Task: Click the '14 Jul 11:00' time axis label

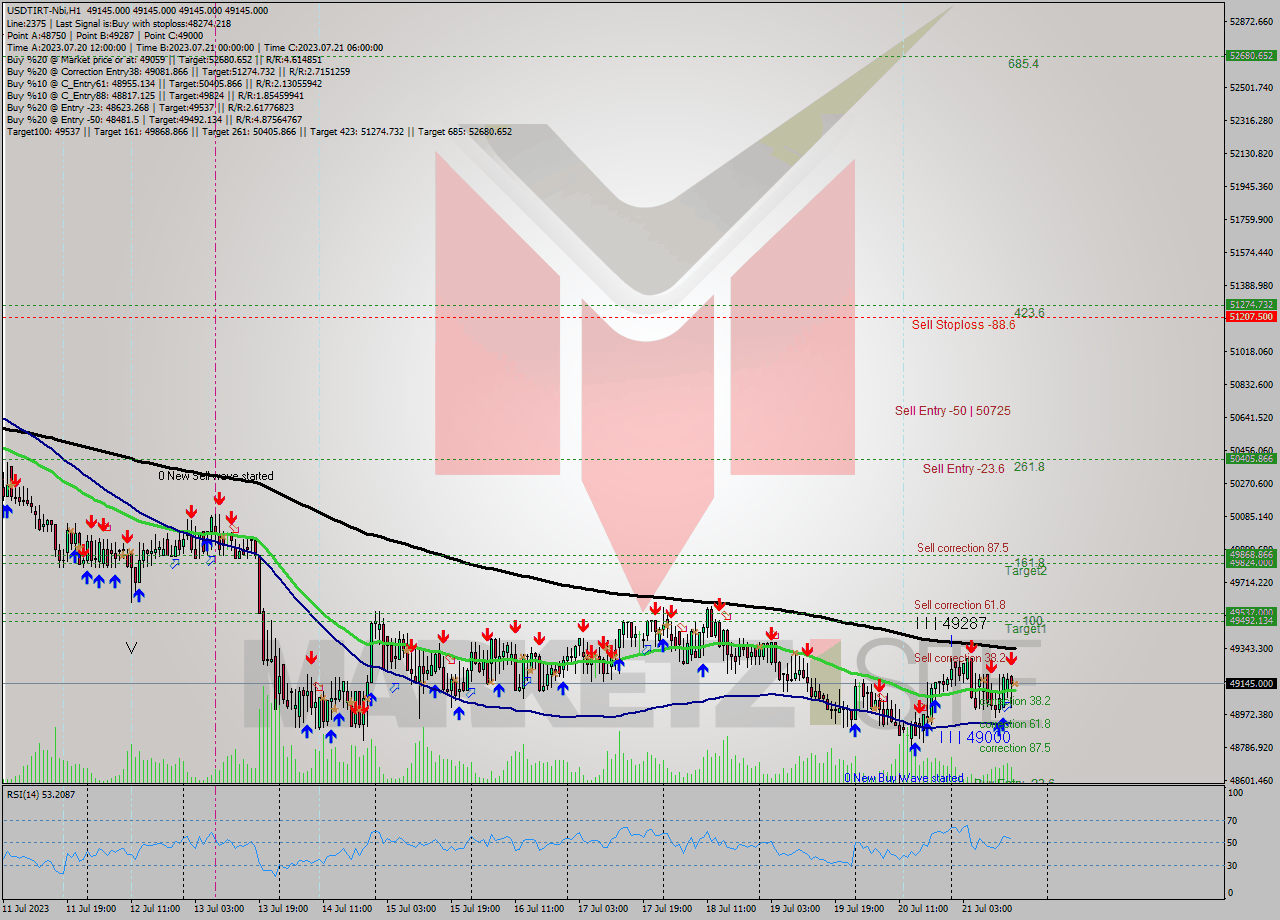Action: tap(346, 909)
